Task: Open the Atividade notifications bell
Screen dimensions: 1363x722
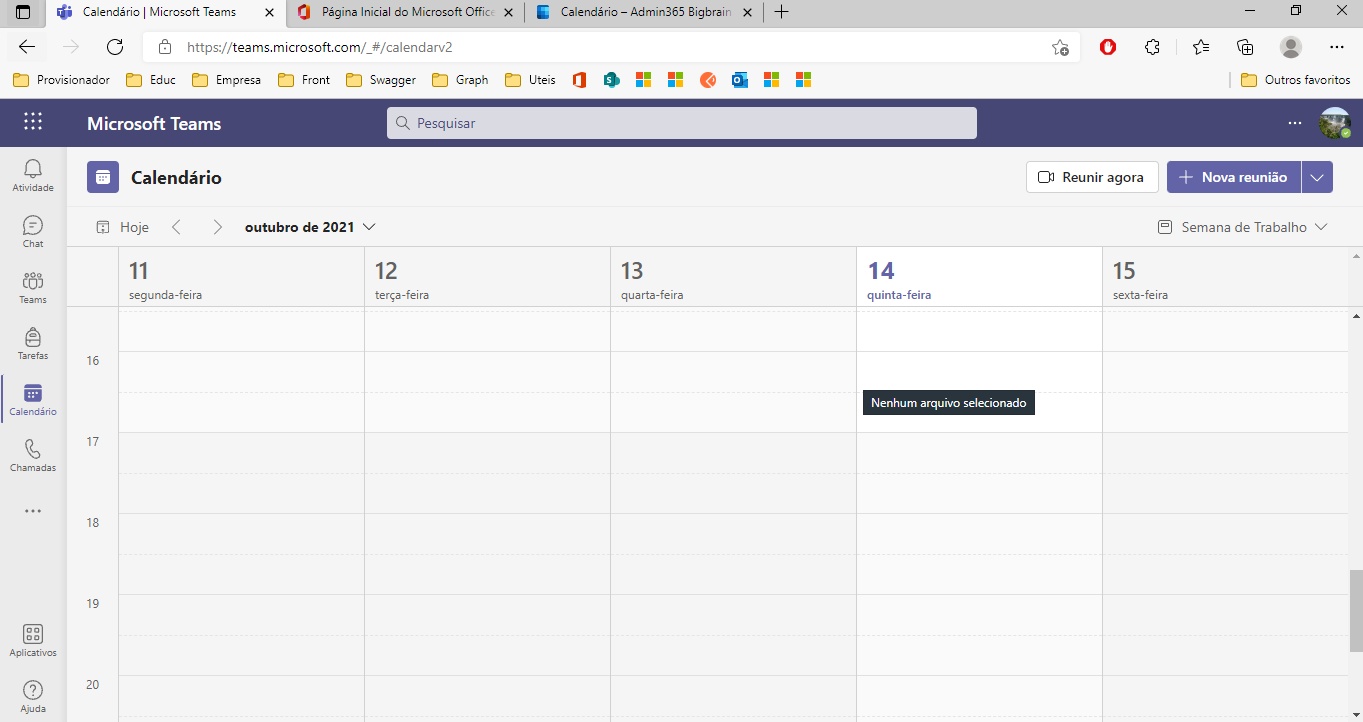Action: [x=33, y=176]
